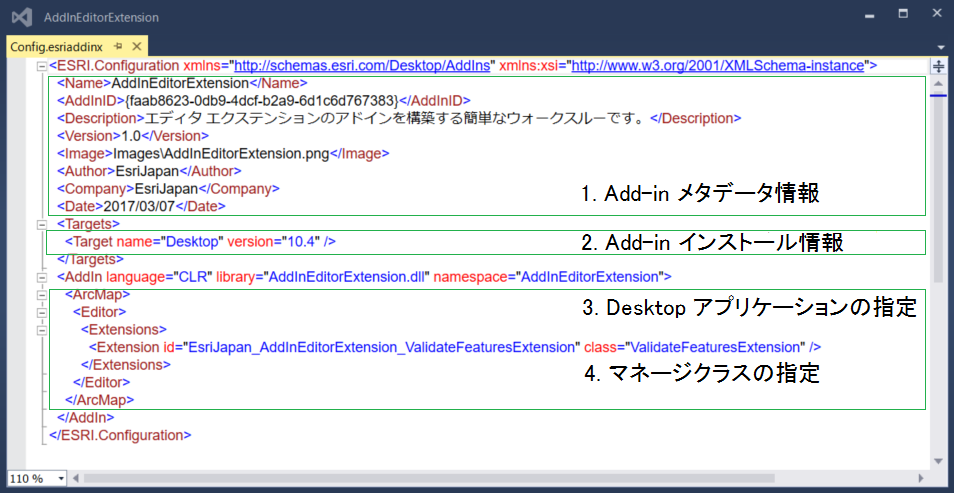Viewport: 954px width, 493px height.
Task: Click the namespace value "AddInEditorExtension"
Action: (x=590, y=278)
